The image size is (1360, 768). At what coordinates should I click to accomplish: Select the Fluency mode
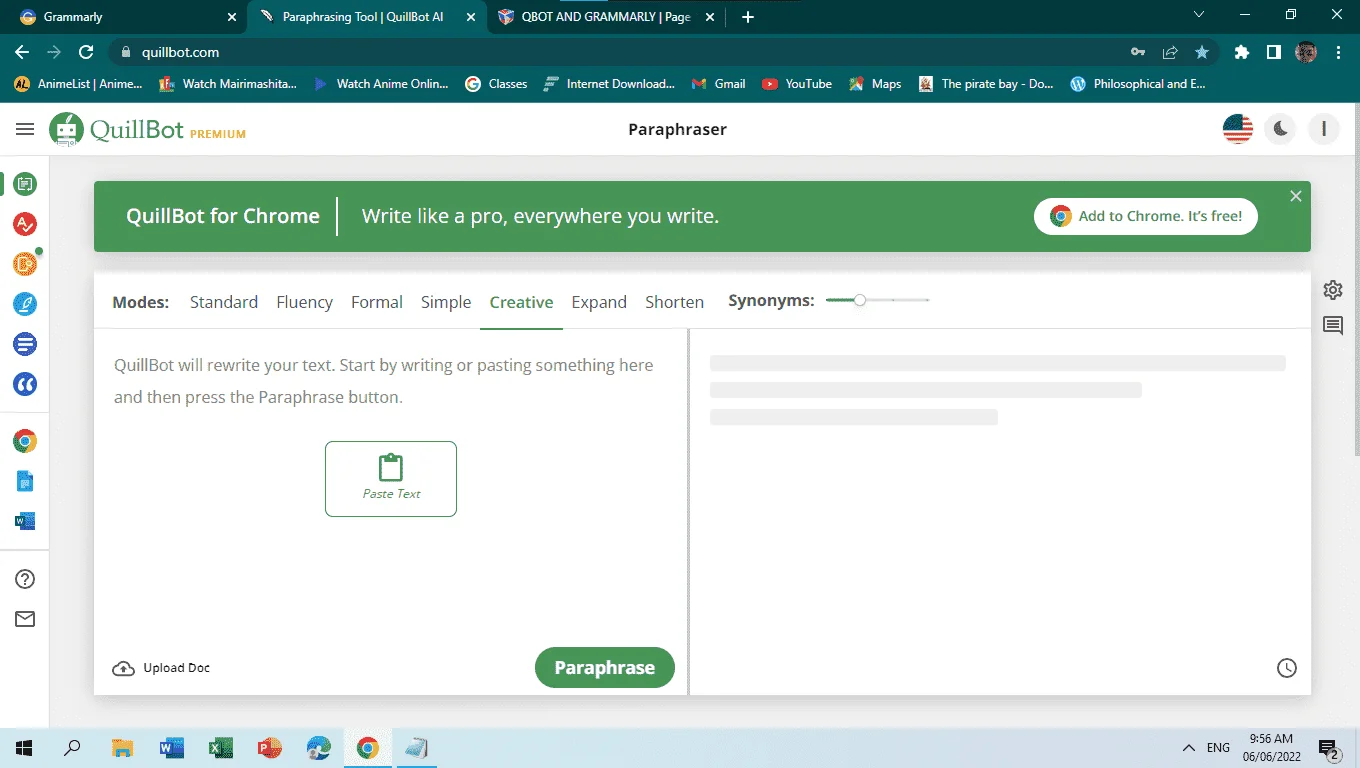(305, 302)
